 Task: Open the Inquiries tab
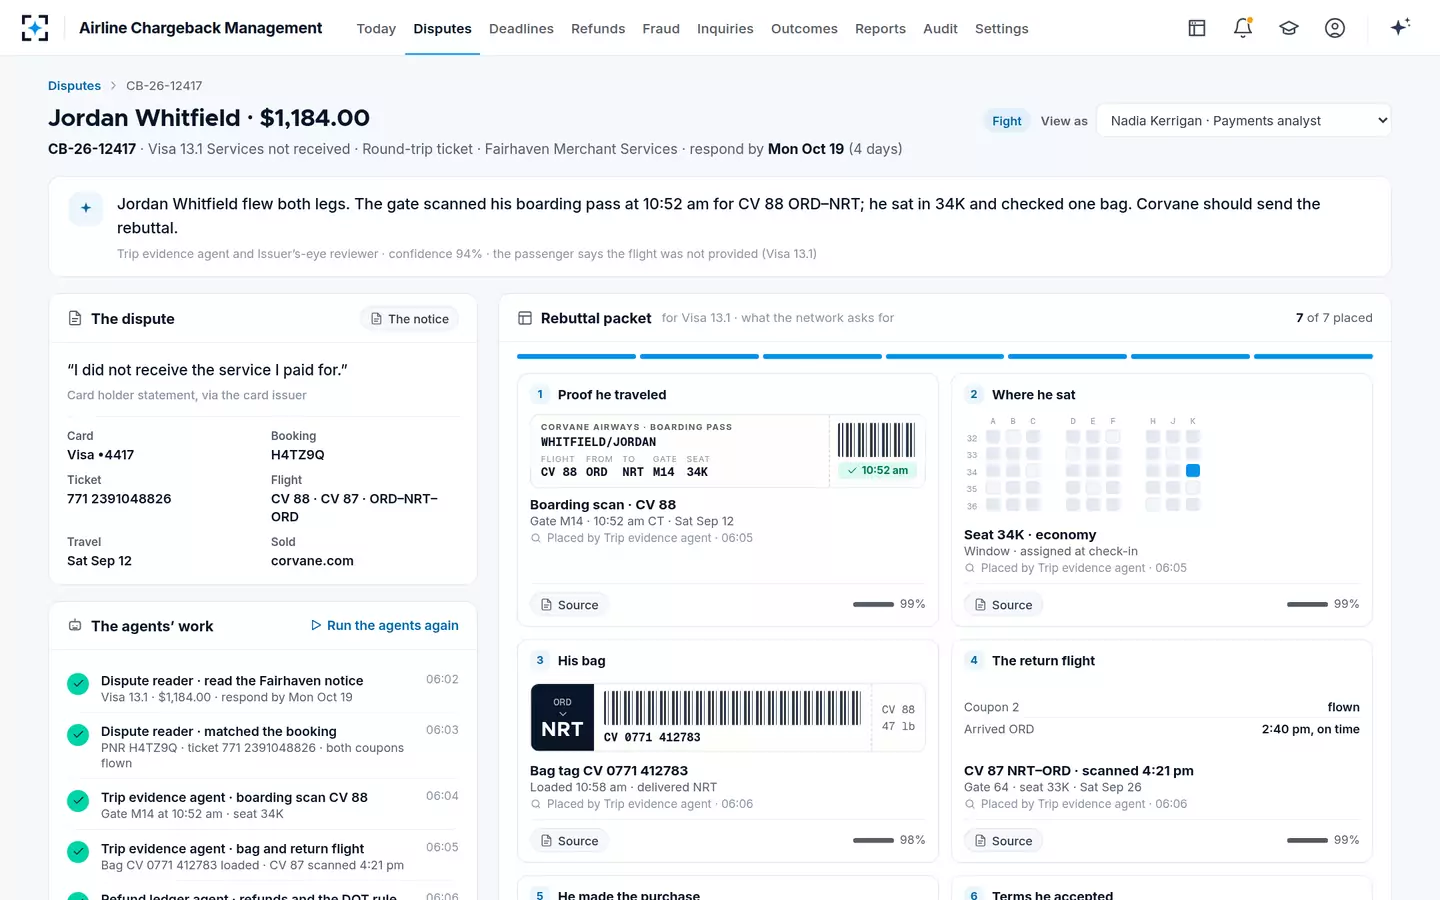click(725, 29)
